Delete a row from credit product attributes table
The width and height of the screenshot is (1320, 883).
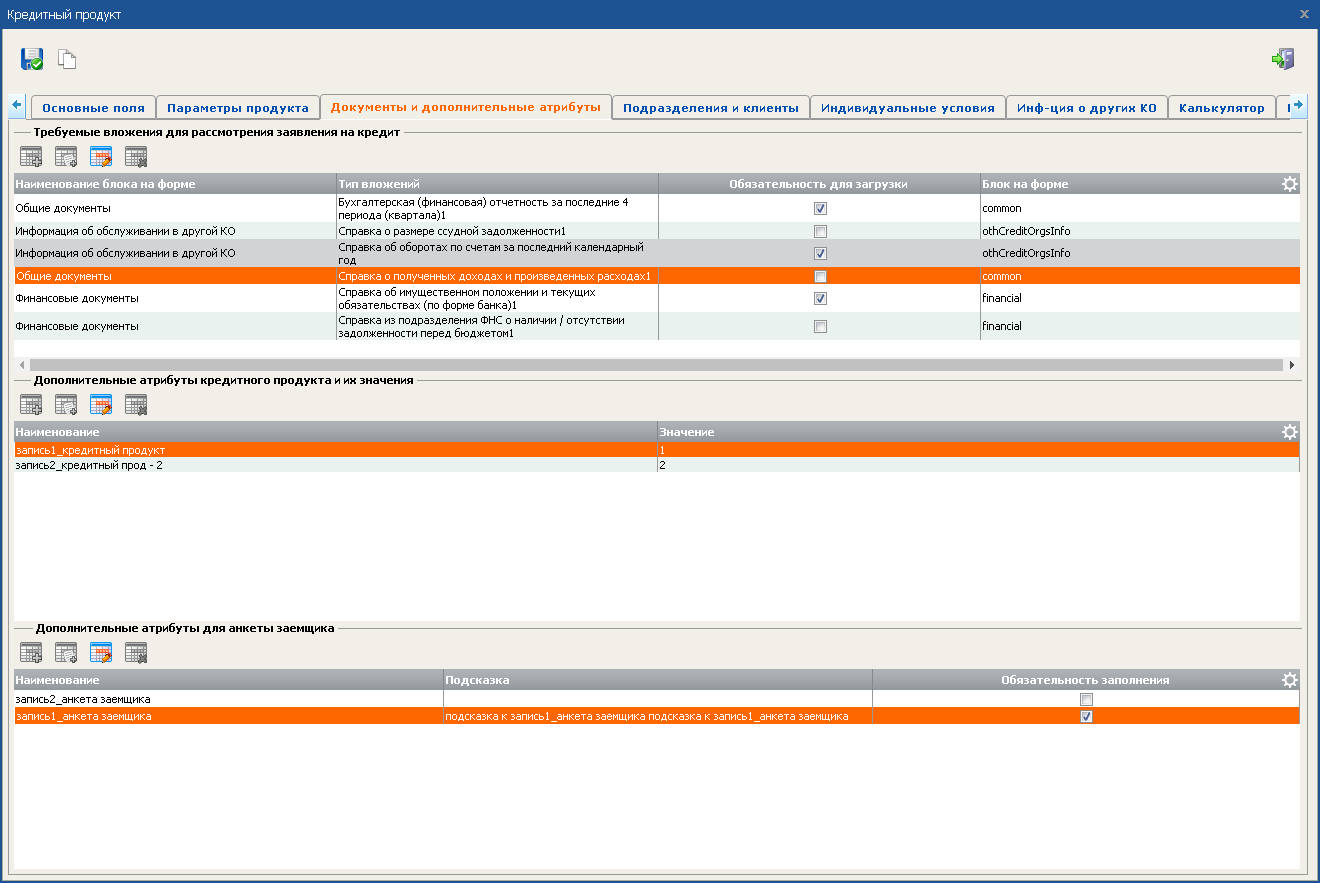[136, 404]
